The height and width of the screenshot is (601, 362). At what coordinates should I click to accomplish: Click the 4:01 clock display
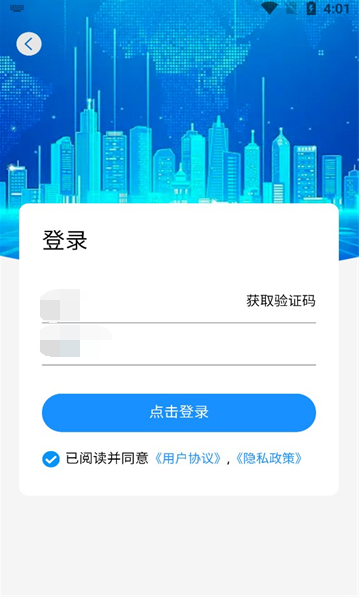(x=336, y=8)
